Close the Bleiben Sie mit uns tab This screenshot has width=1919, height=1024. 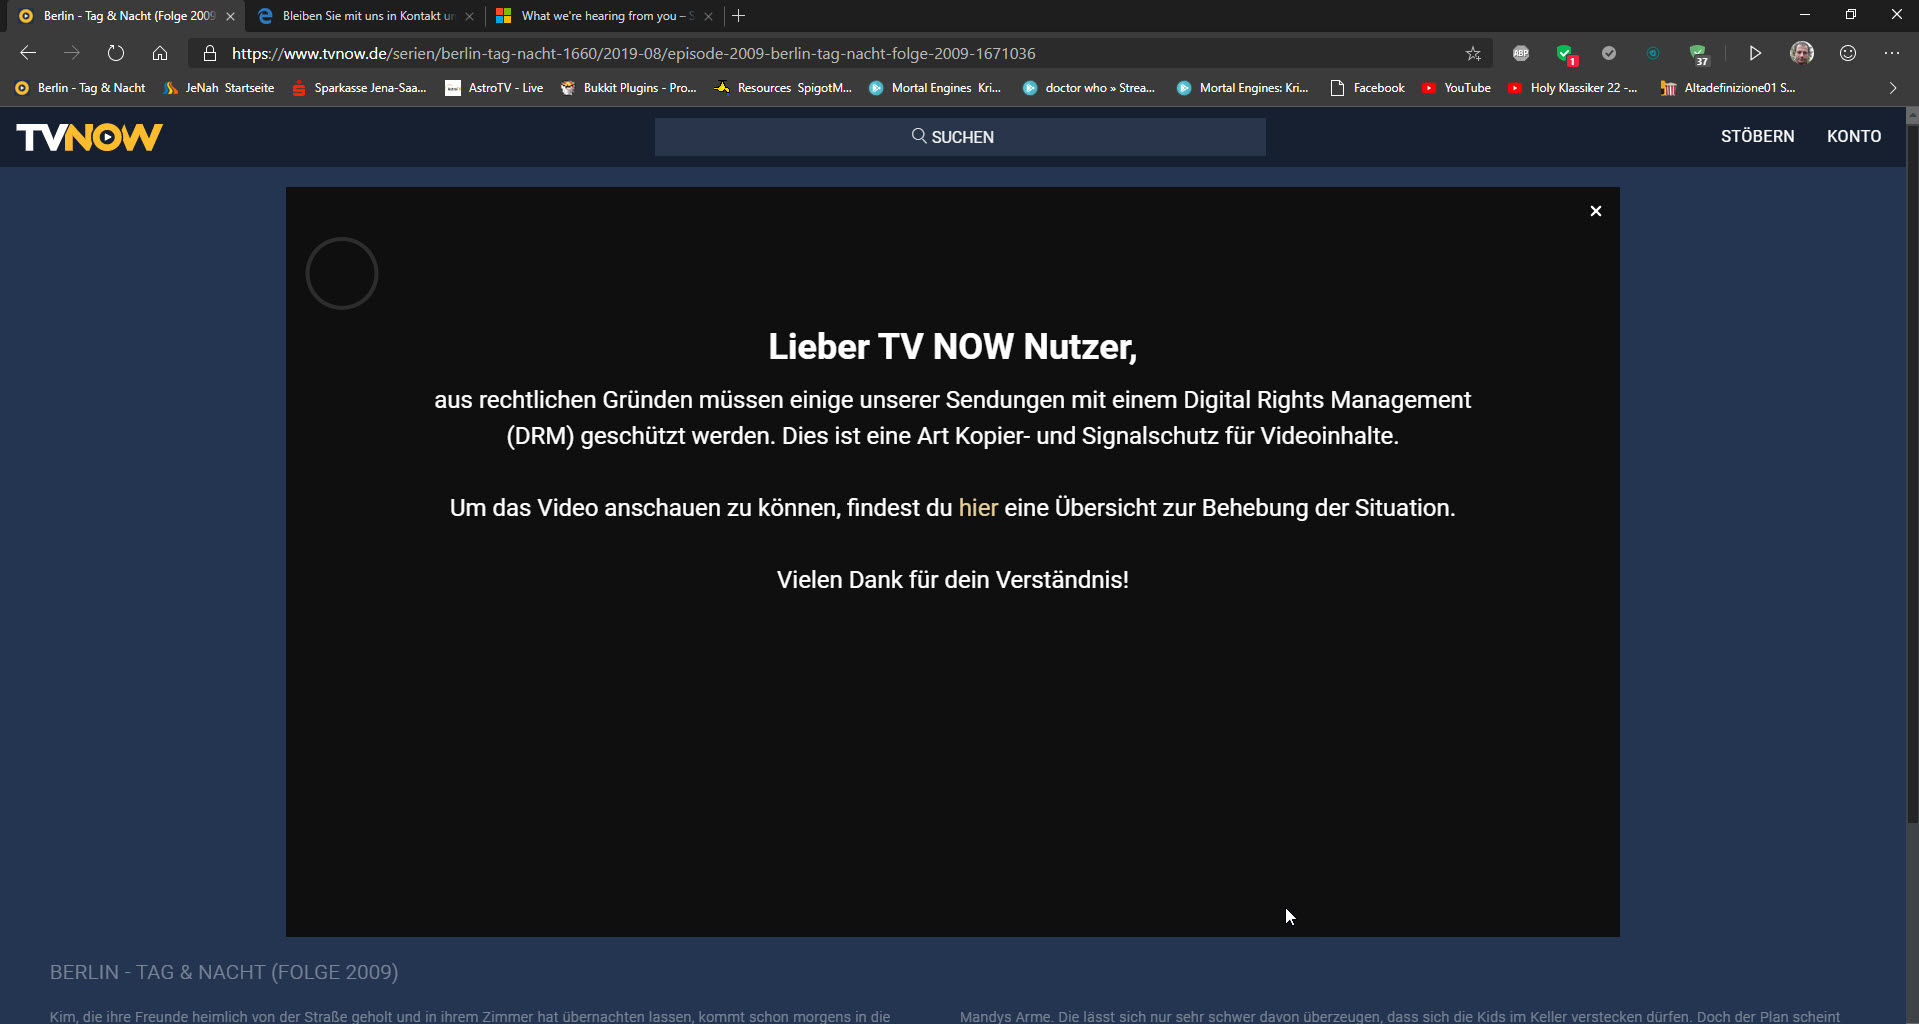click(x=469, y=16)
